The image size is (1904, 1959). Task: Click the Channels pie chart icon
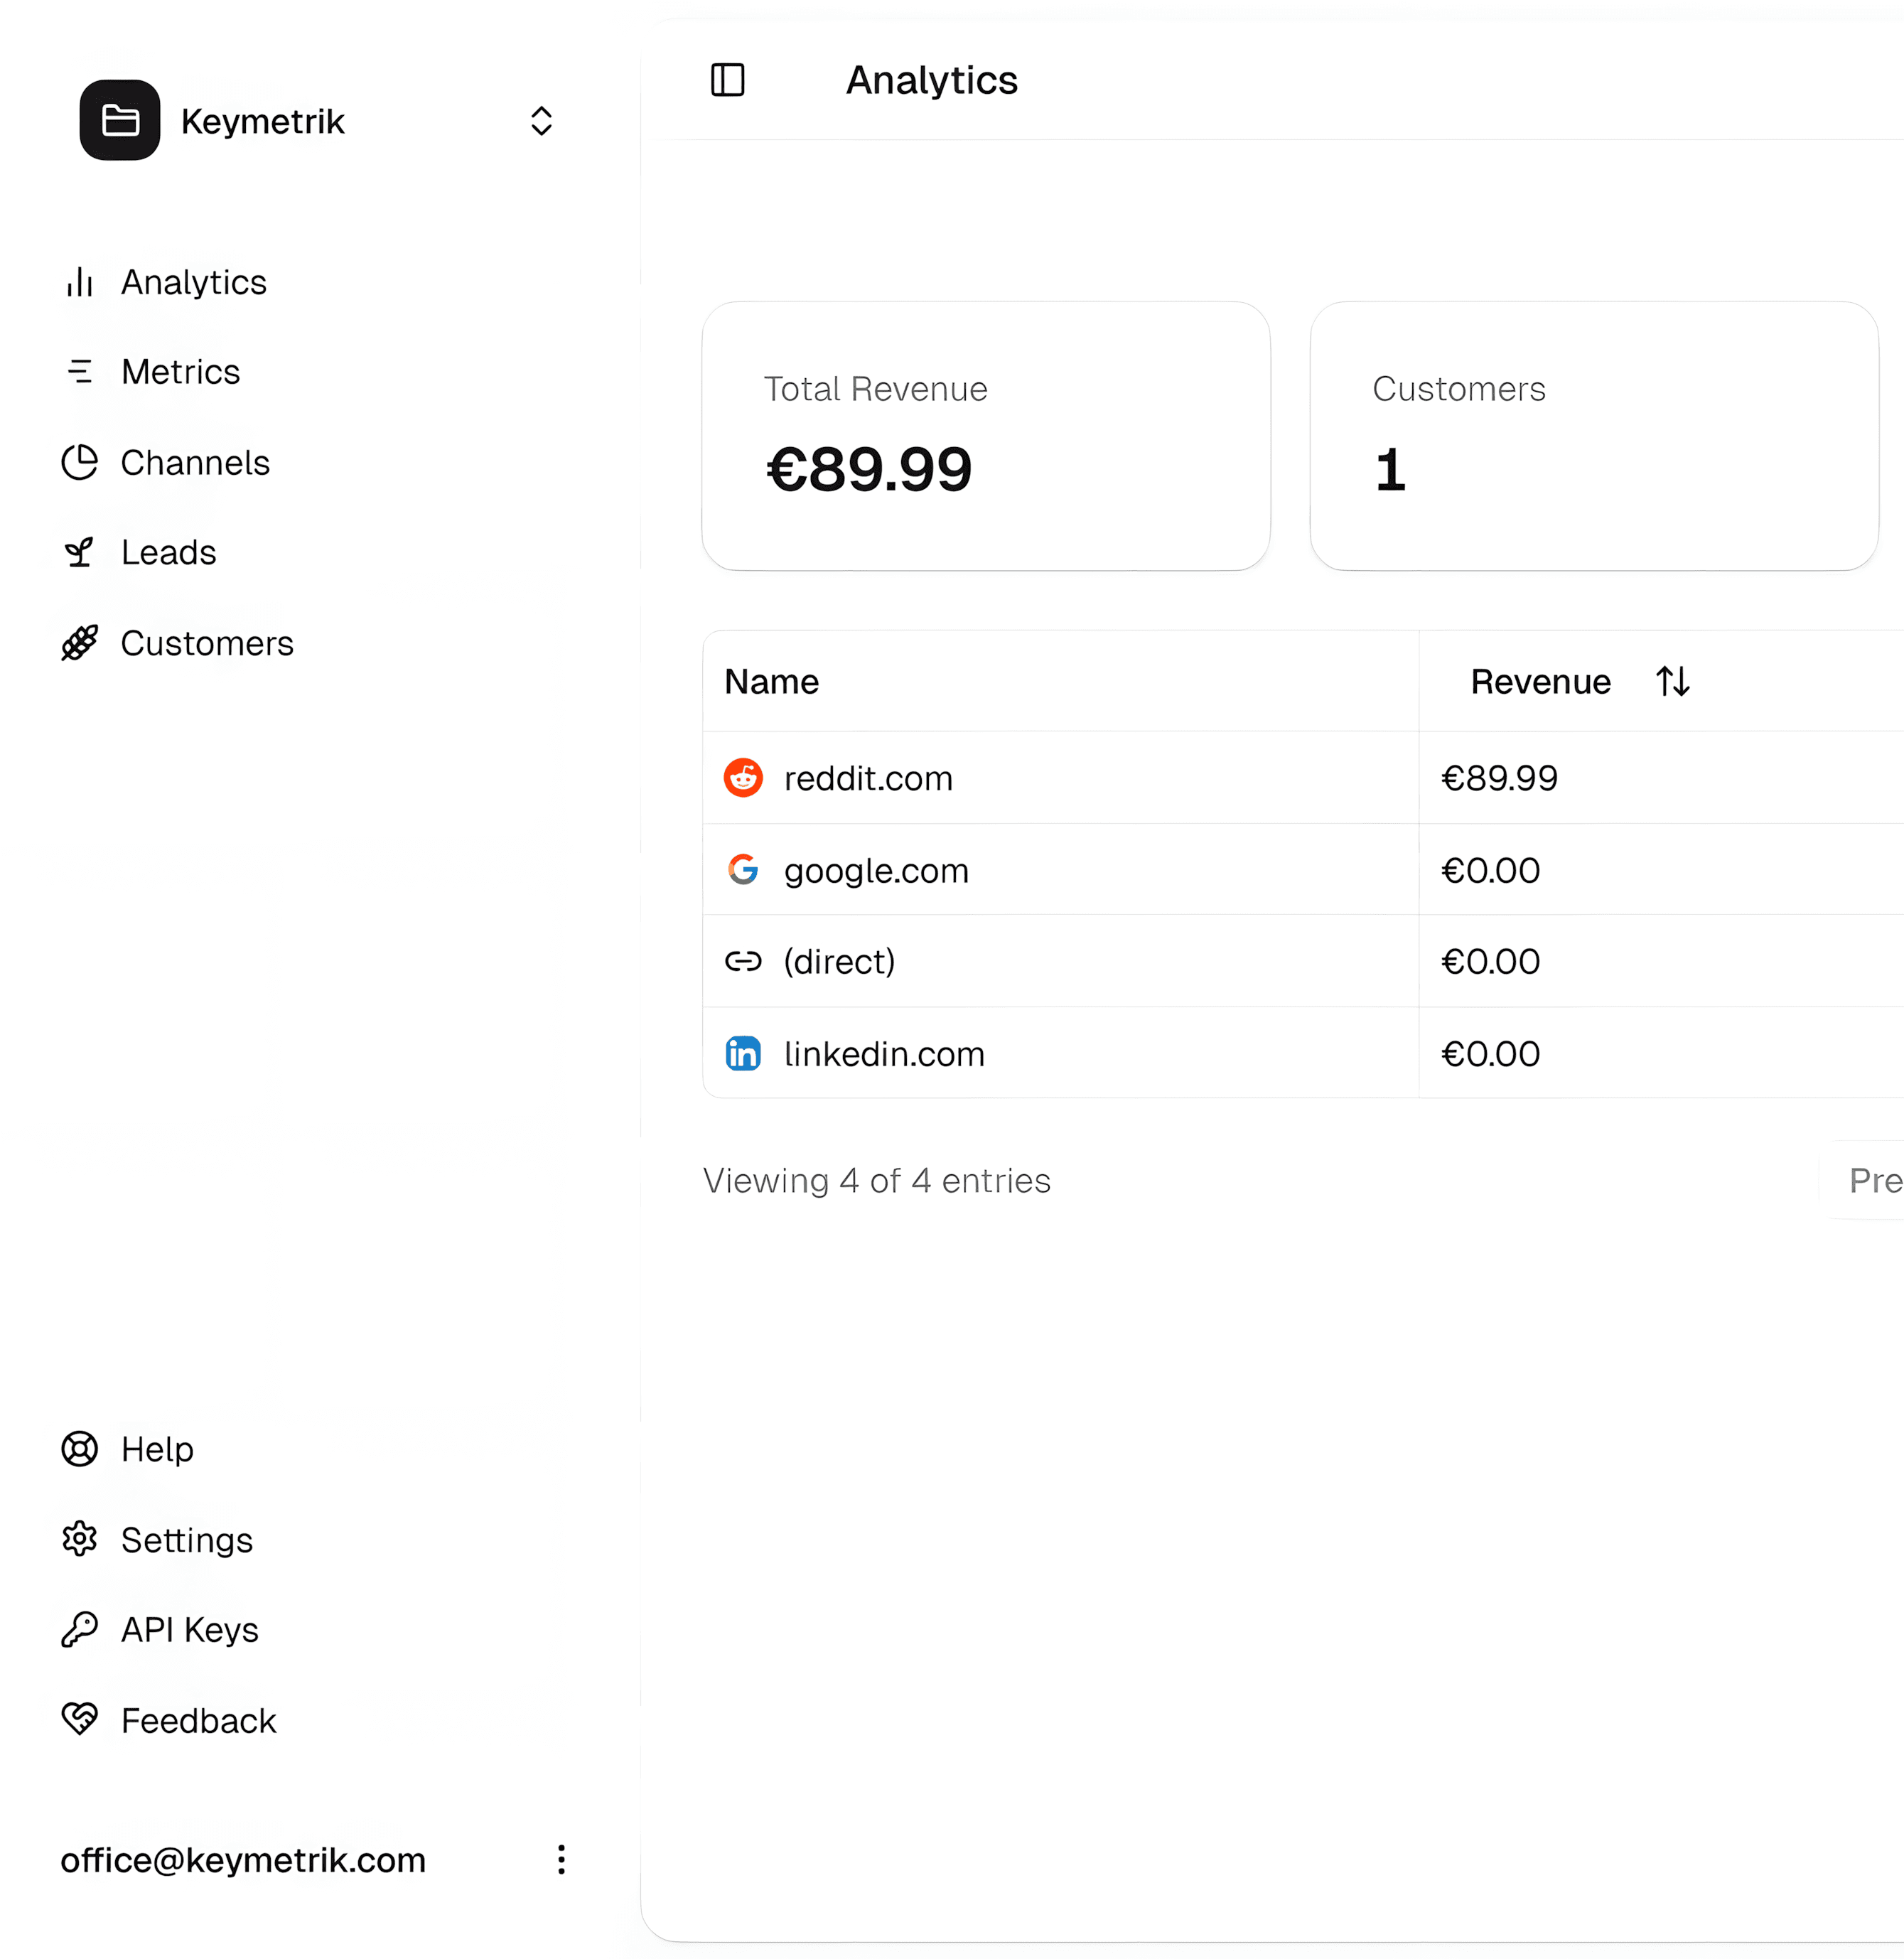[80, 462]
